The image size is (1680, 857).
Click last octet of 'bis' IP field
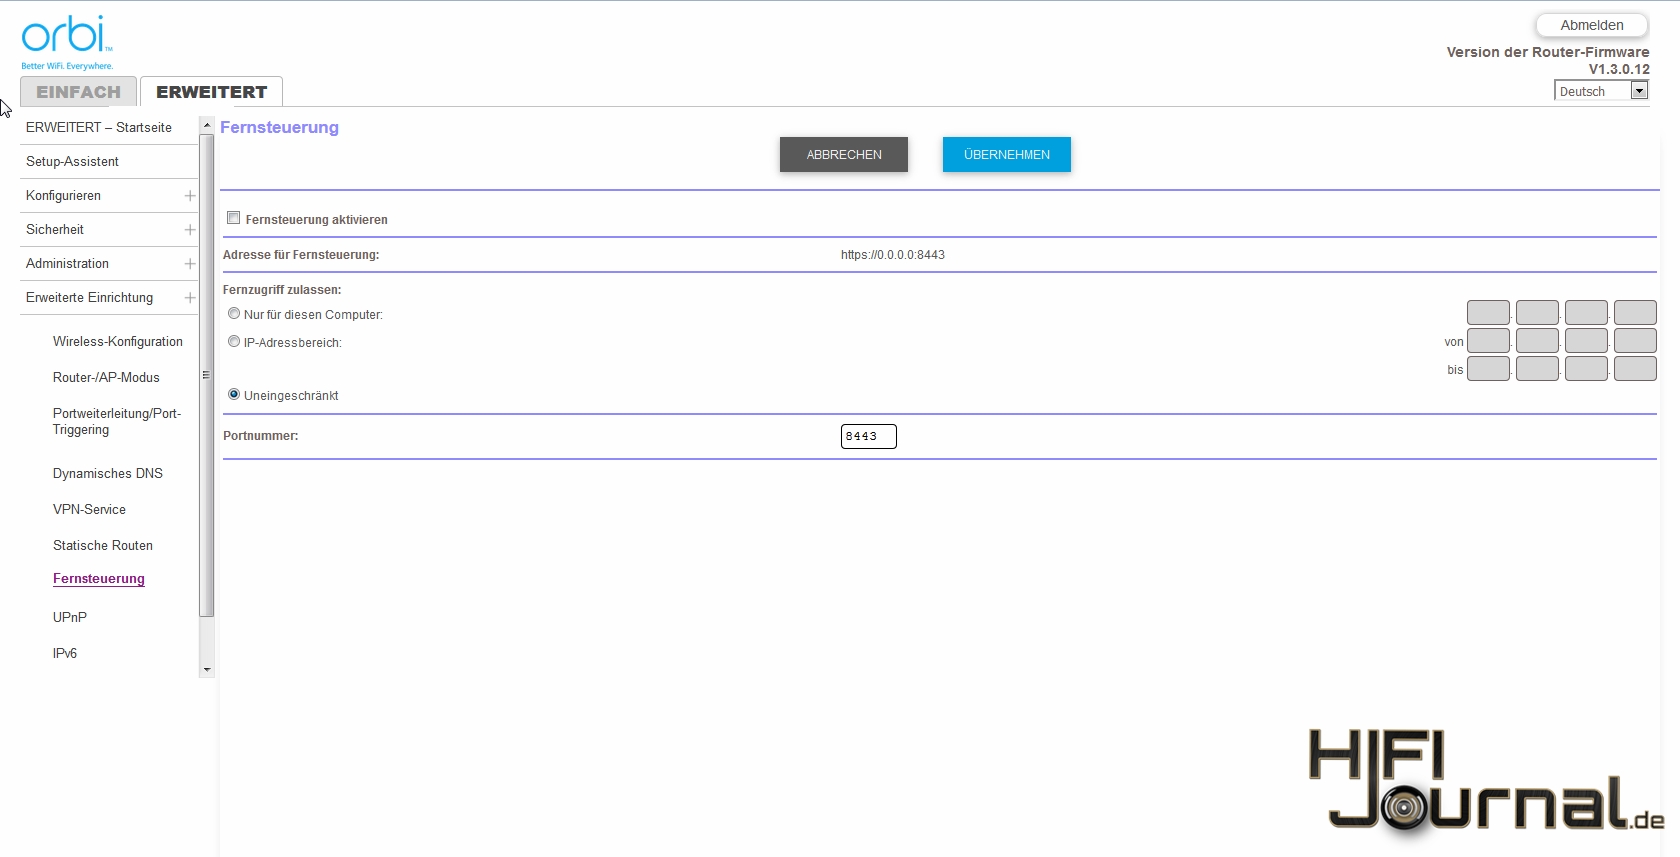1635,369
